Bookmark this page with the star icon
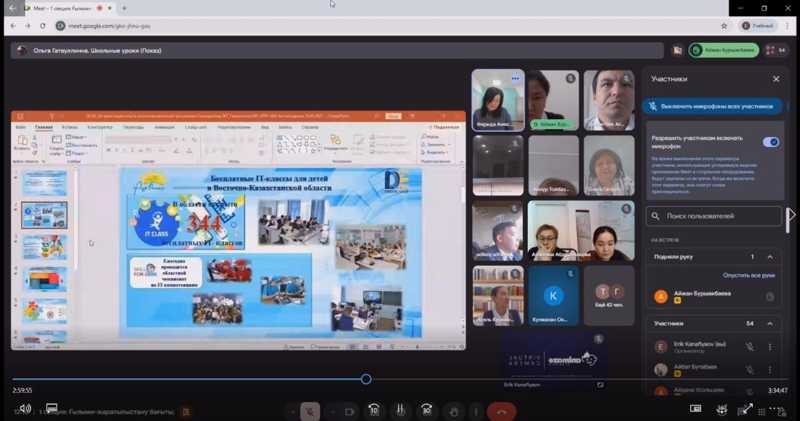The width and height of the screenshot is (800, 421). (x=724, y=25)
